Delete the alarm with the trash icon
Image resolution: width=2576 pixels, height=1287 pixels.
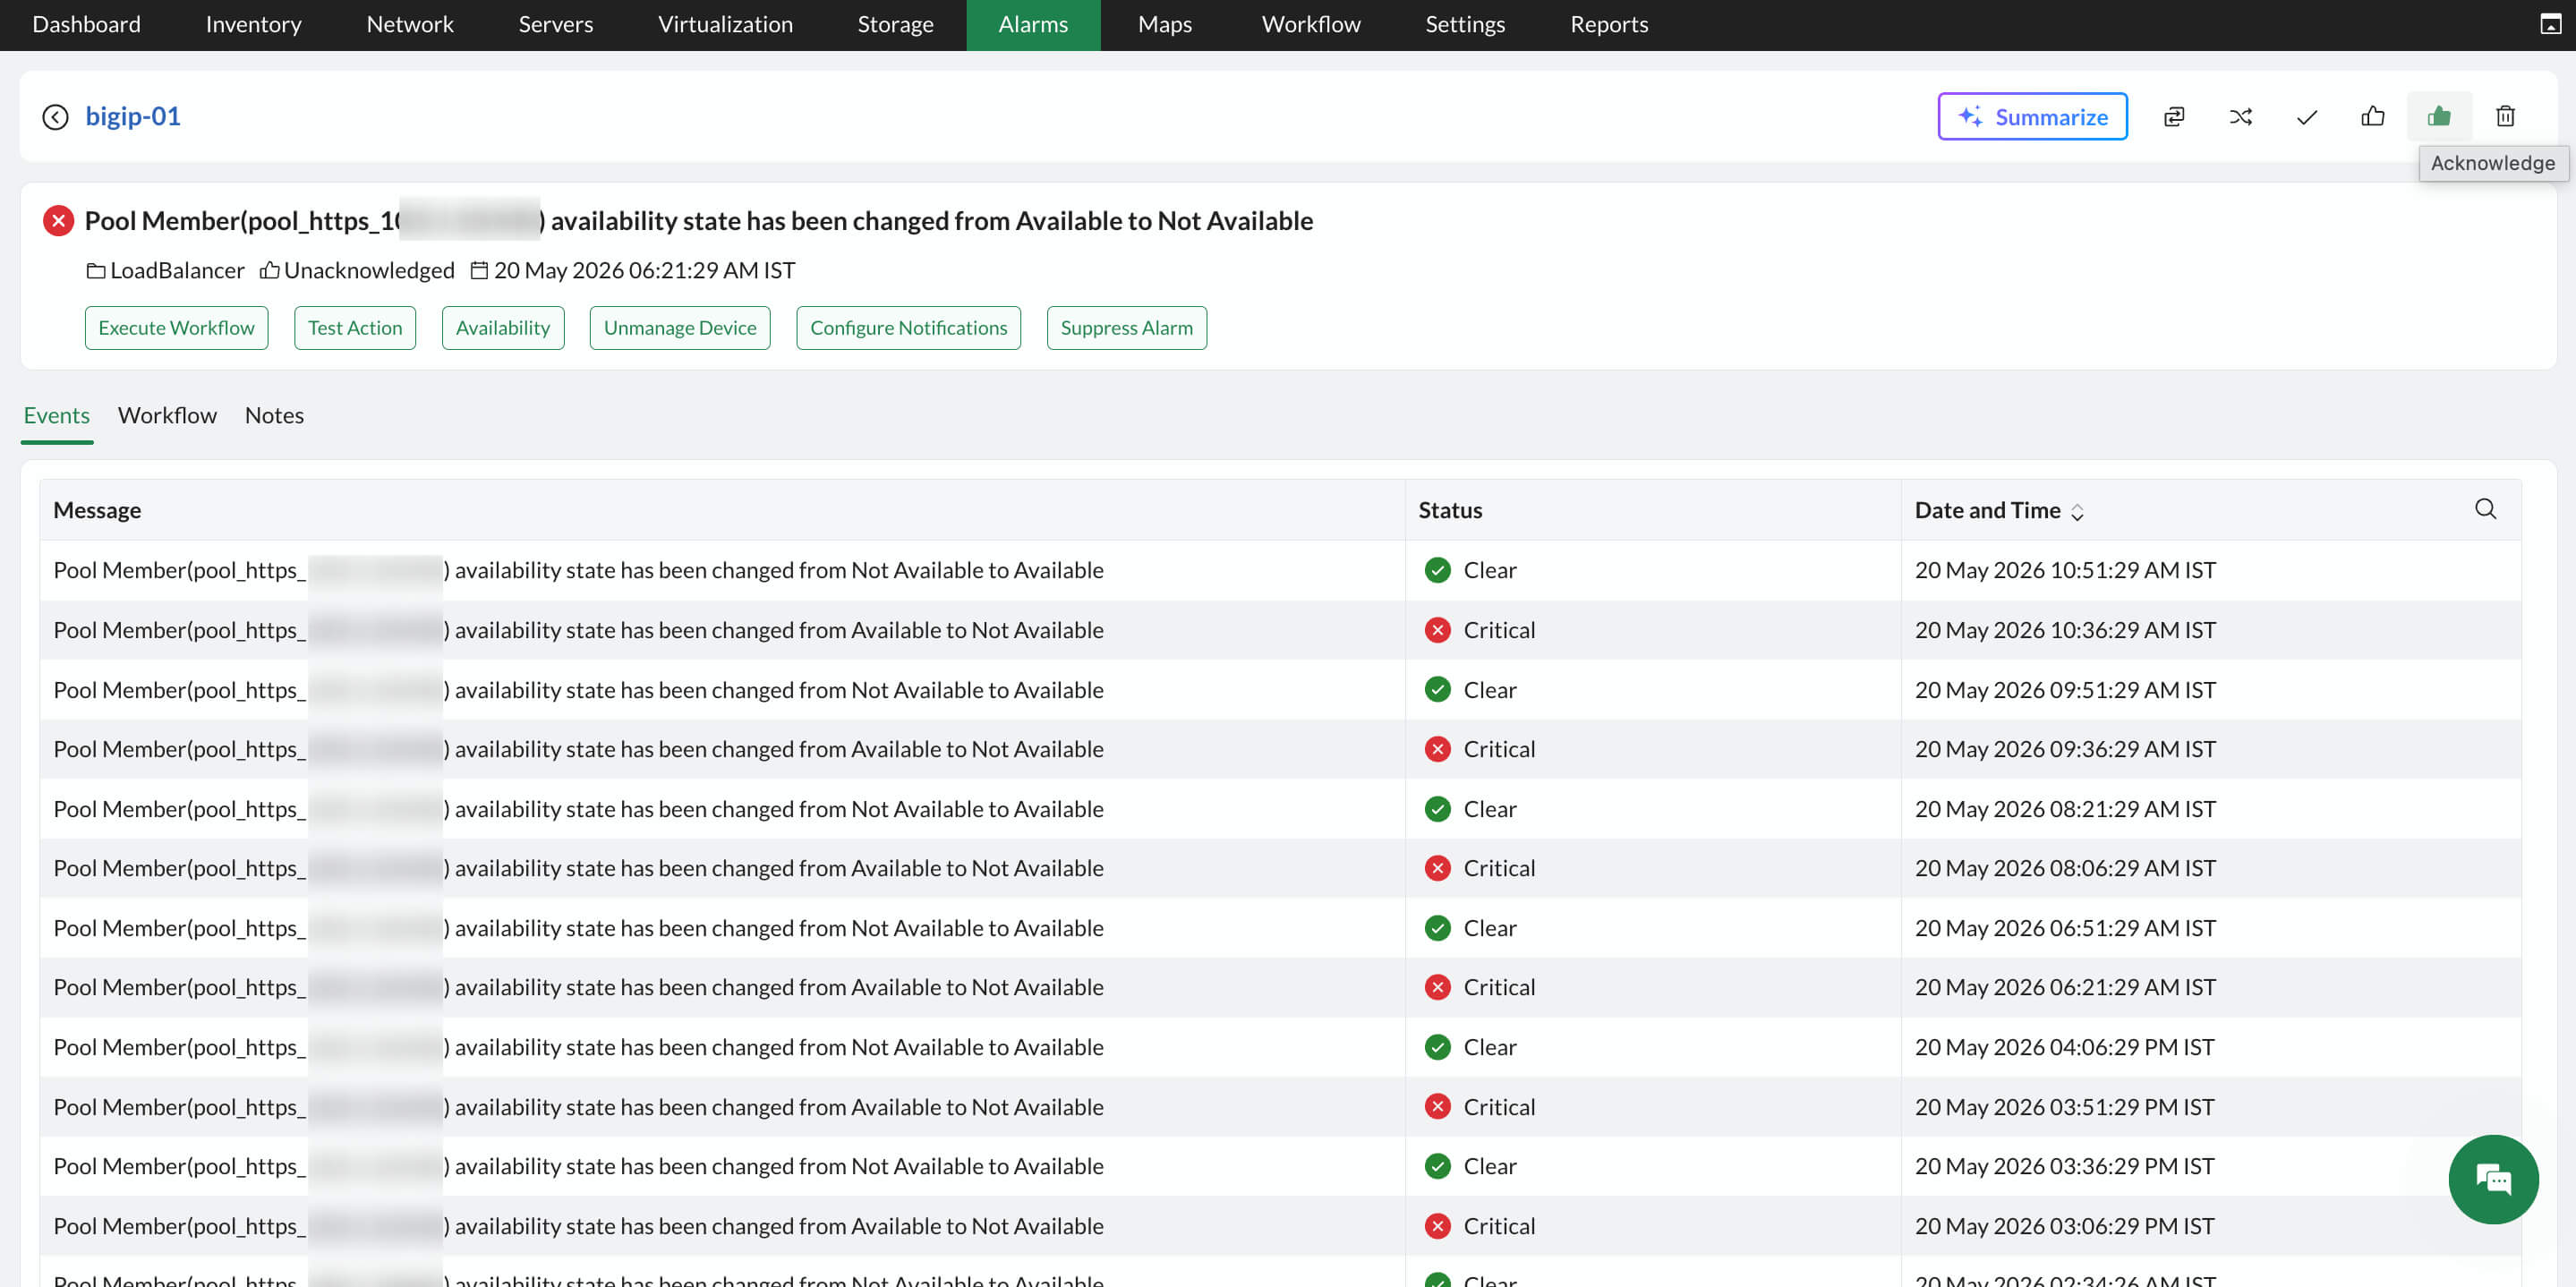(2505, 116)
